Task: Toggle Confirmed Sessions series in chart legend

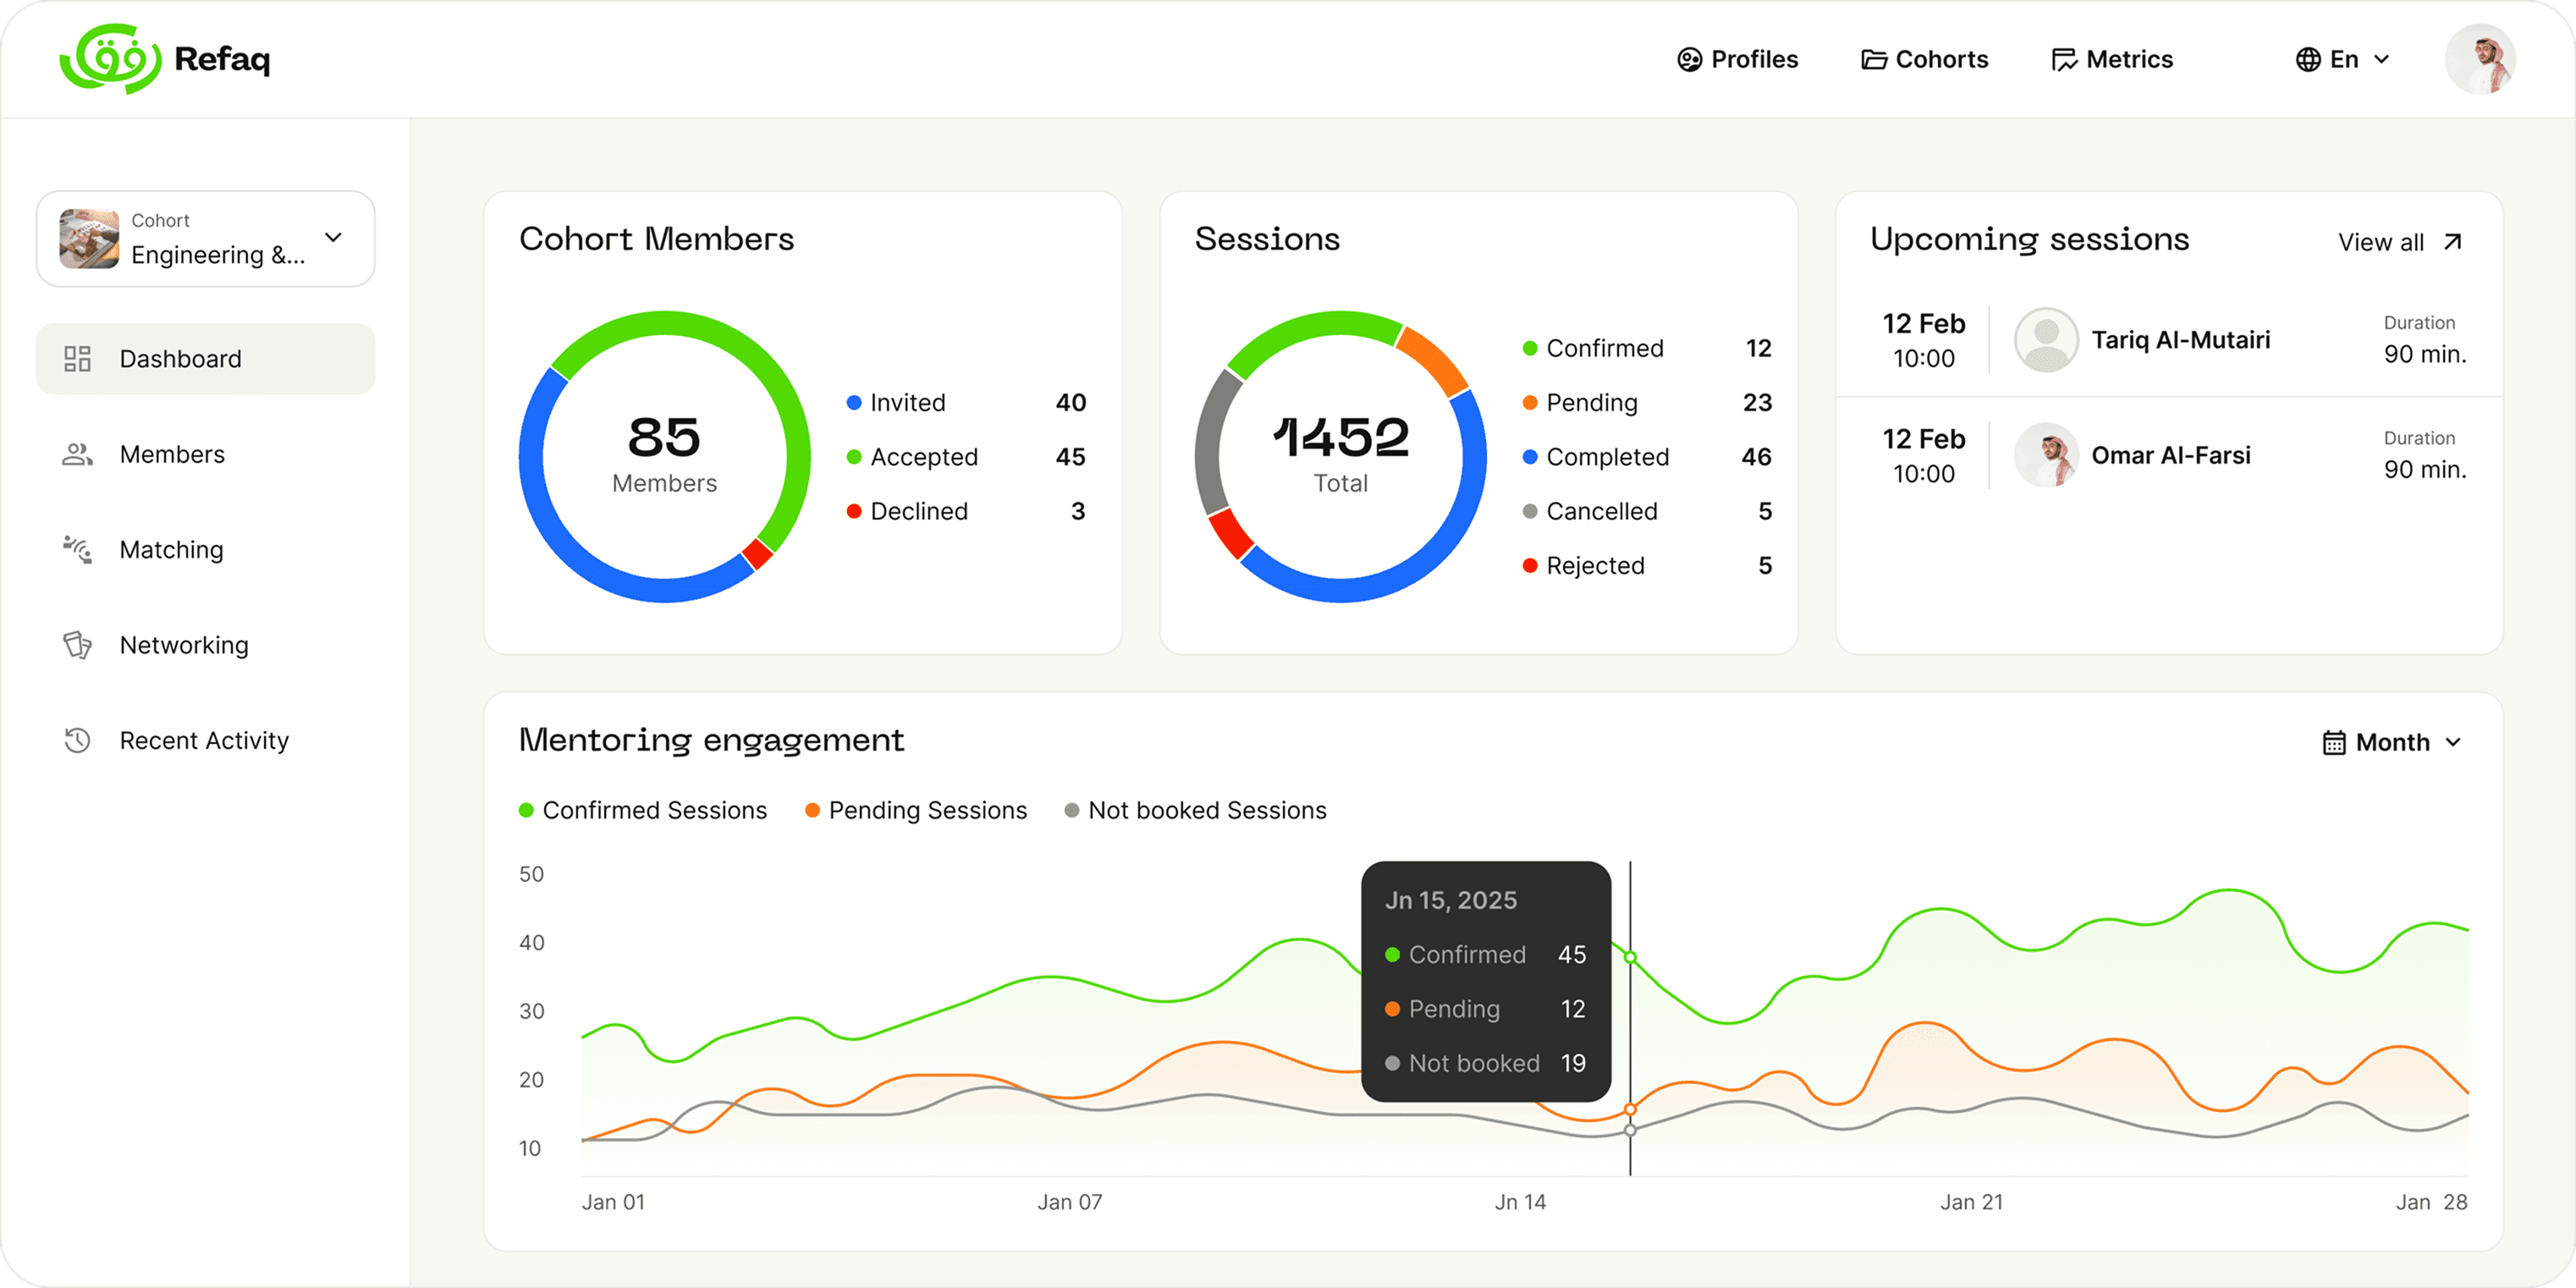Action: [643, 811]
